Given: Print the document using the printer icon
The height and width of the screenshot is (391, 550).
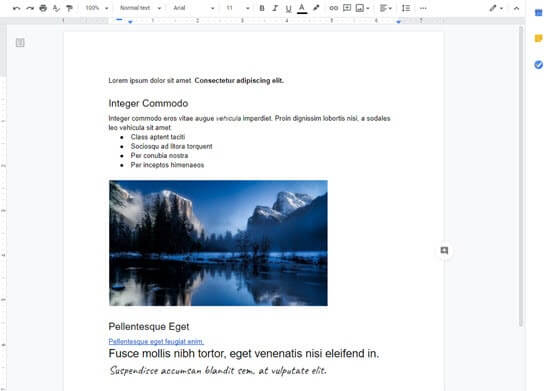Looking at the screenshot, I should click(43, 8).
